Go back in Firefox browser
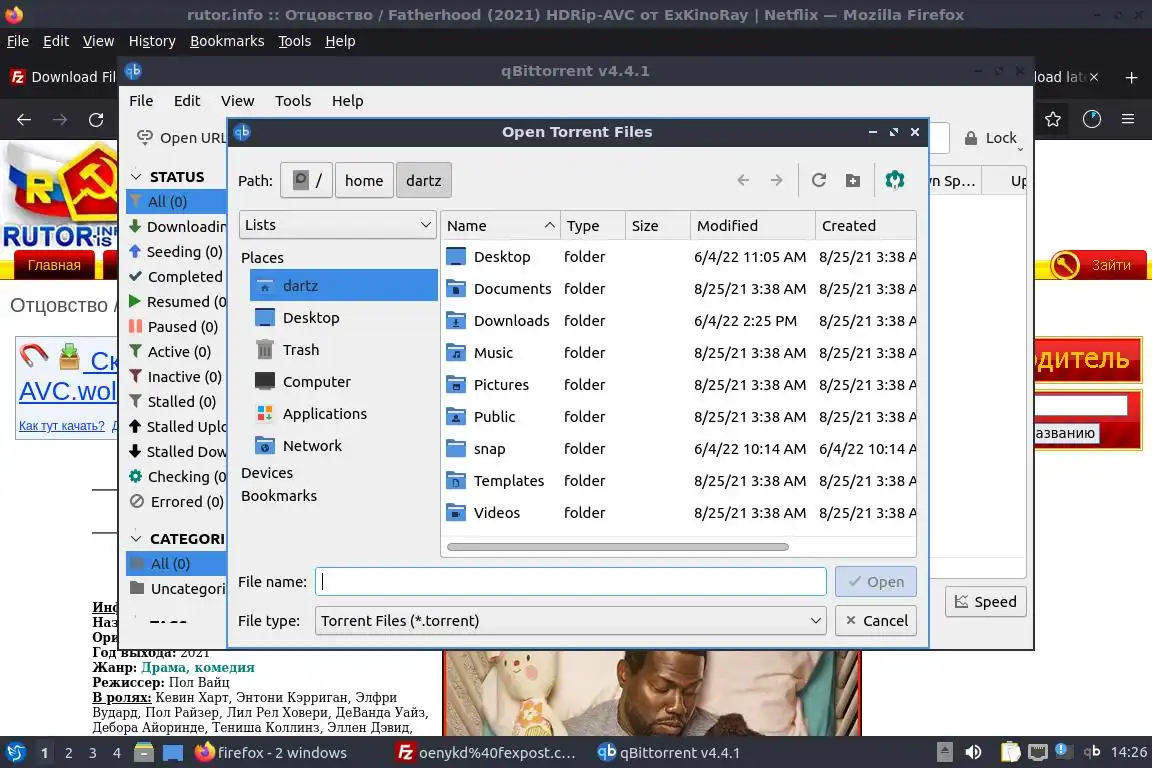The width and height of the screenshot is (1152, 768). coord(24,119)
